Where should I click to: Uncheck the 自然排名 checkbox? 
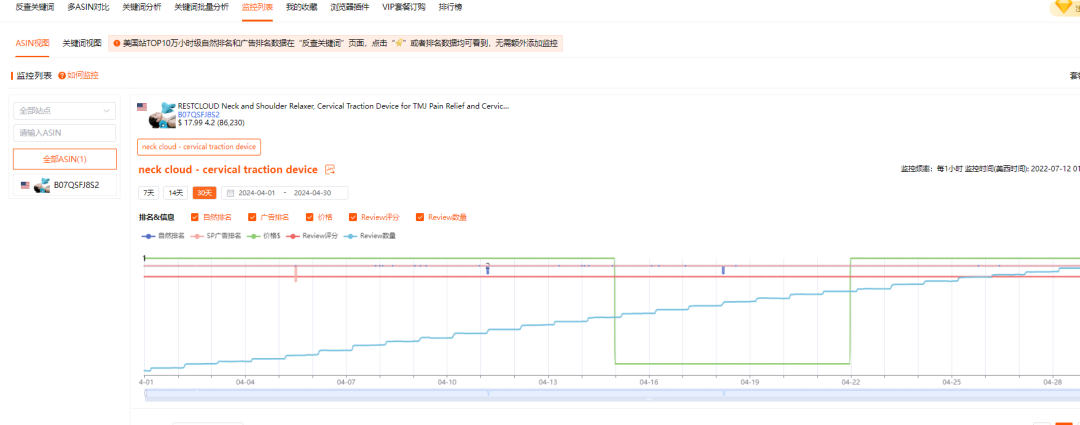coord(195,217)
